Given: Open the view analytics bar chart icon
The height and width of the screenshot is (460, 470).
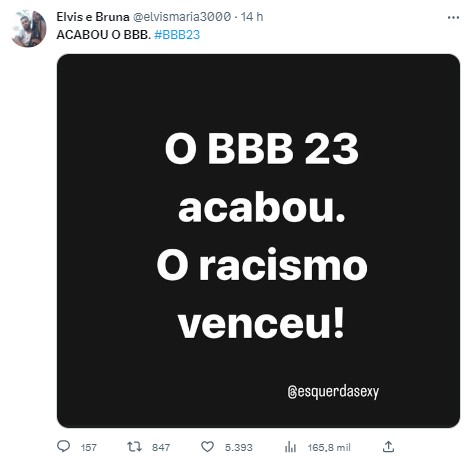Looking at the screenshot, I should (x=290, y=446).
